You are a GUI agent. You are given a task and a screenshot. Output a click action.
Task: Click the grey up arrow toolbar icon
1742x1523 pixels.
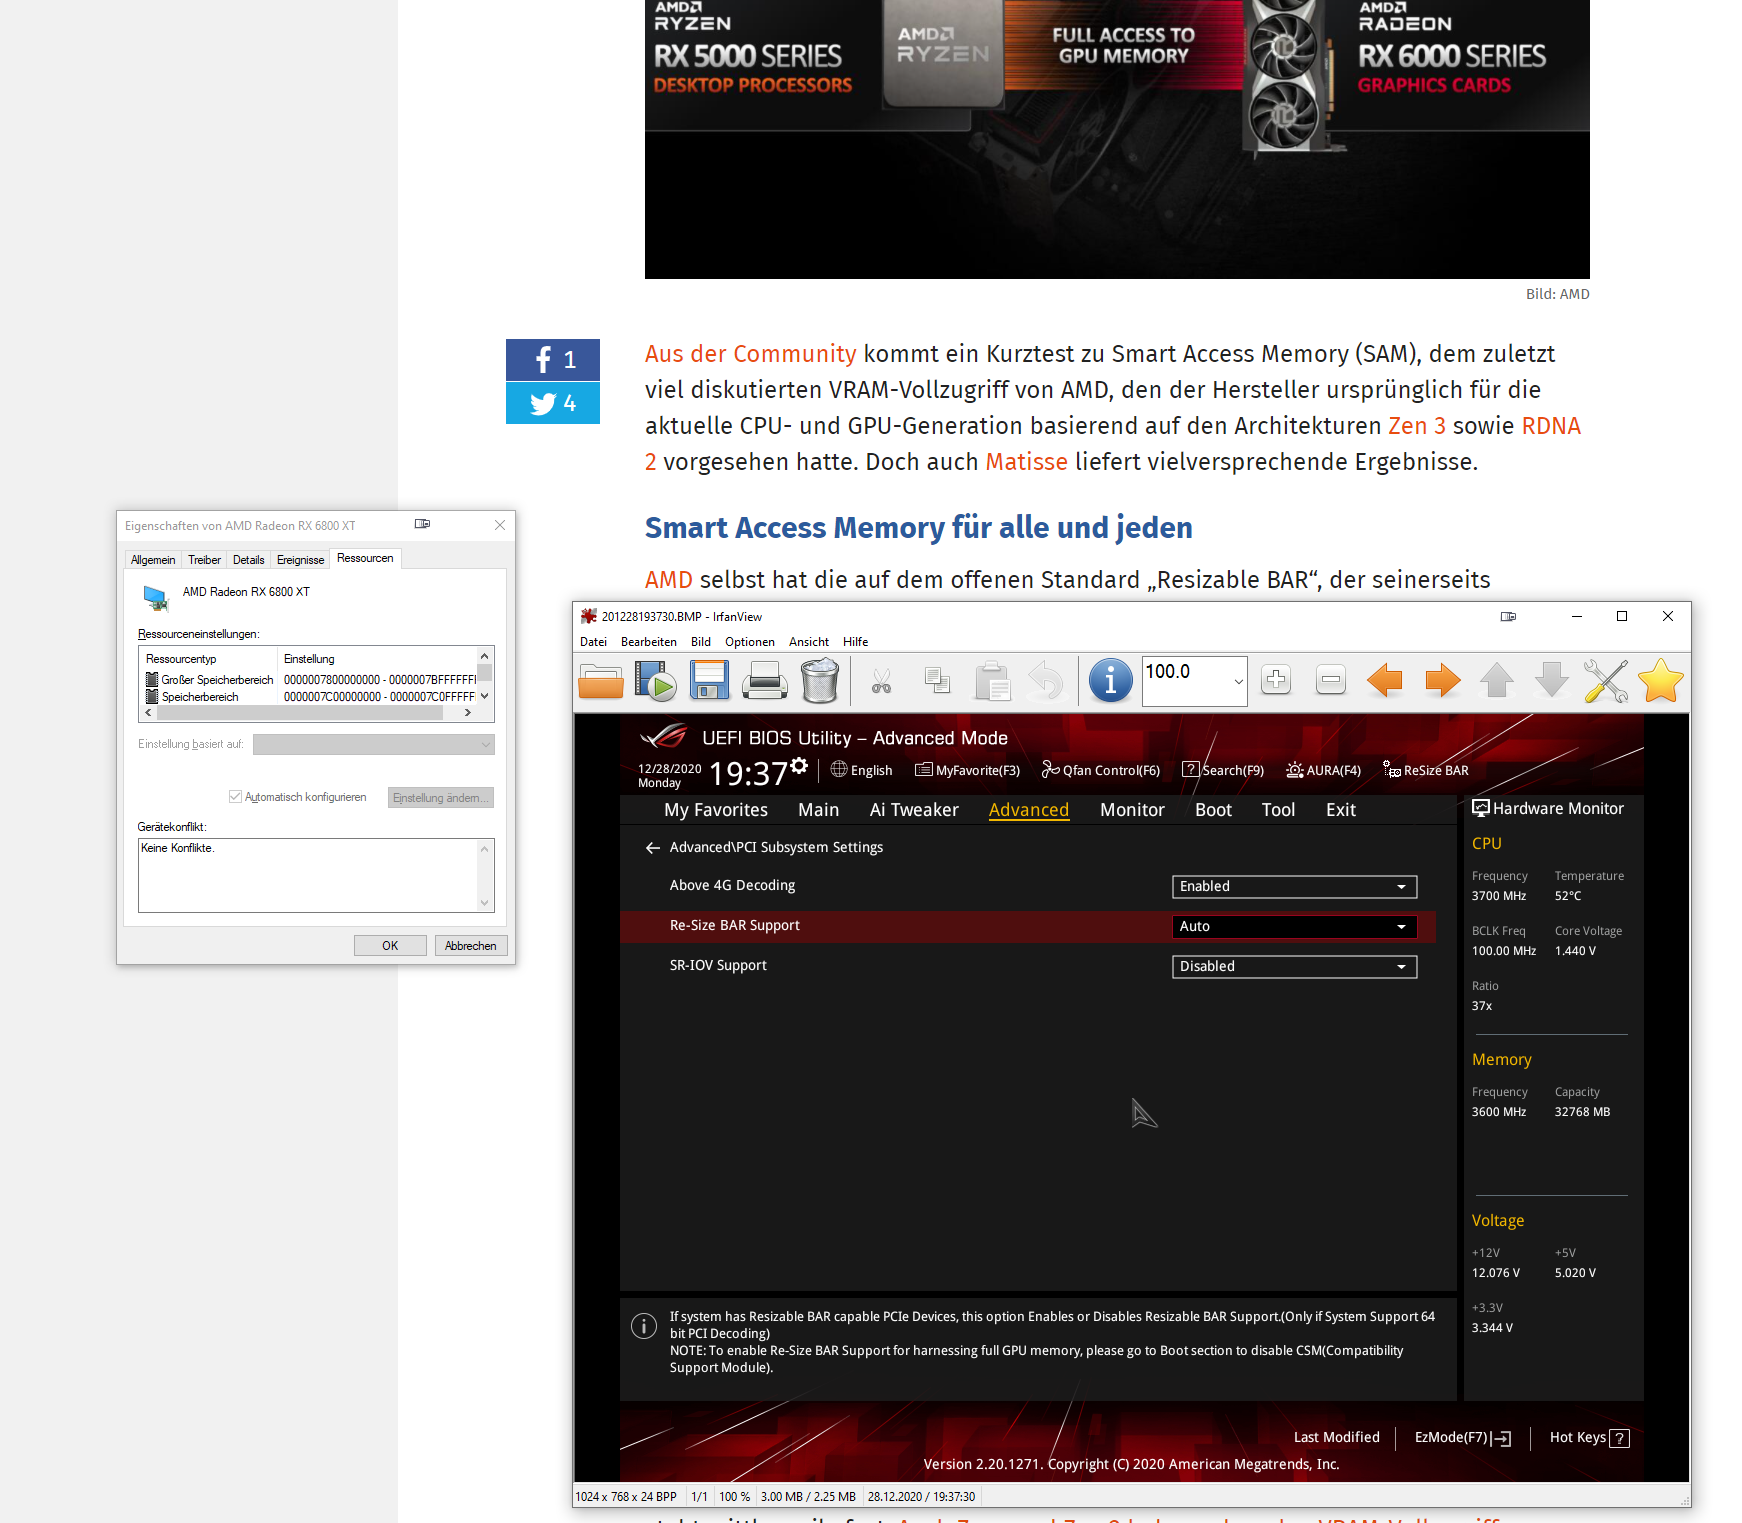point(1497,680)
